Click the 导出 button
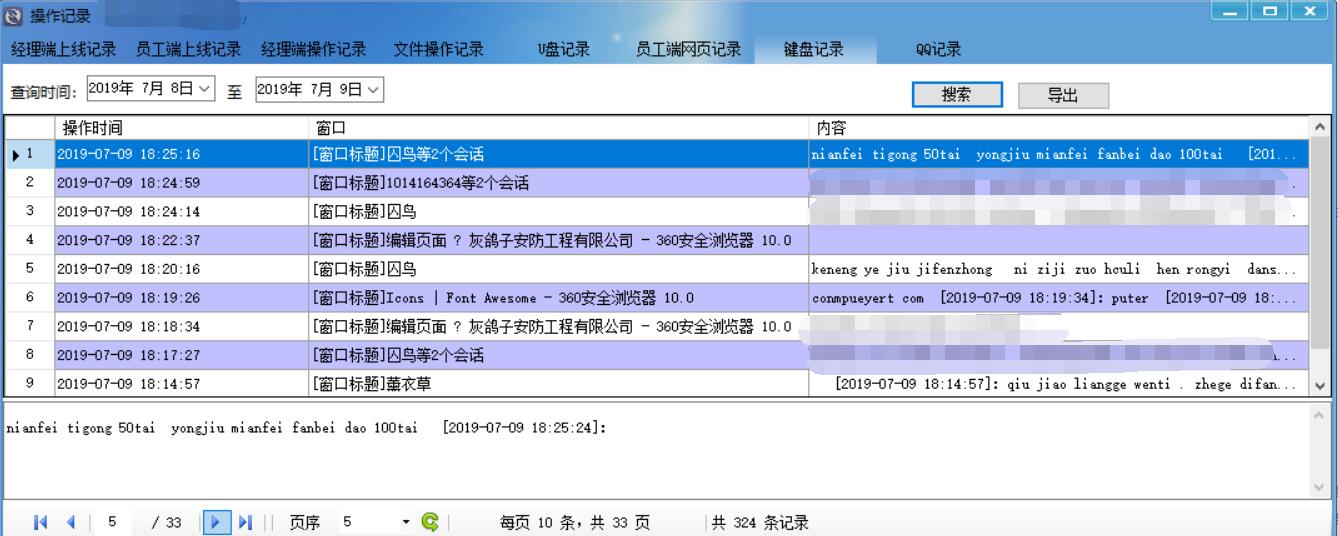 tap(1062, 95)
